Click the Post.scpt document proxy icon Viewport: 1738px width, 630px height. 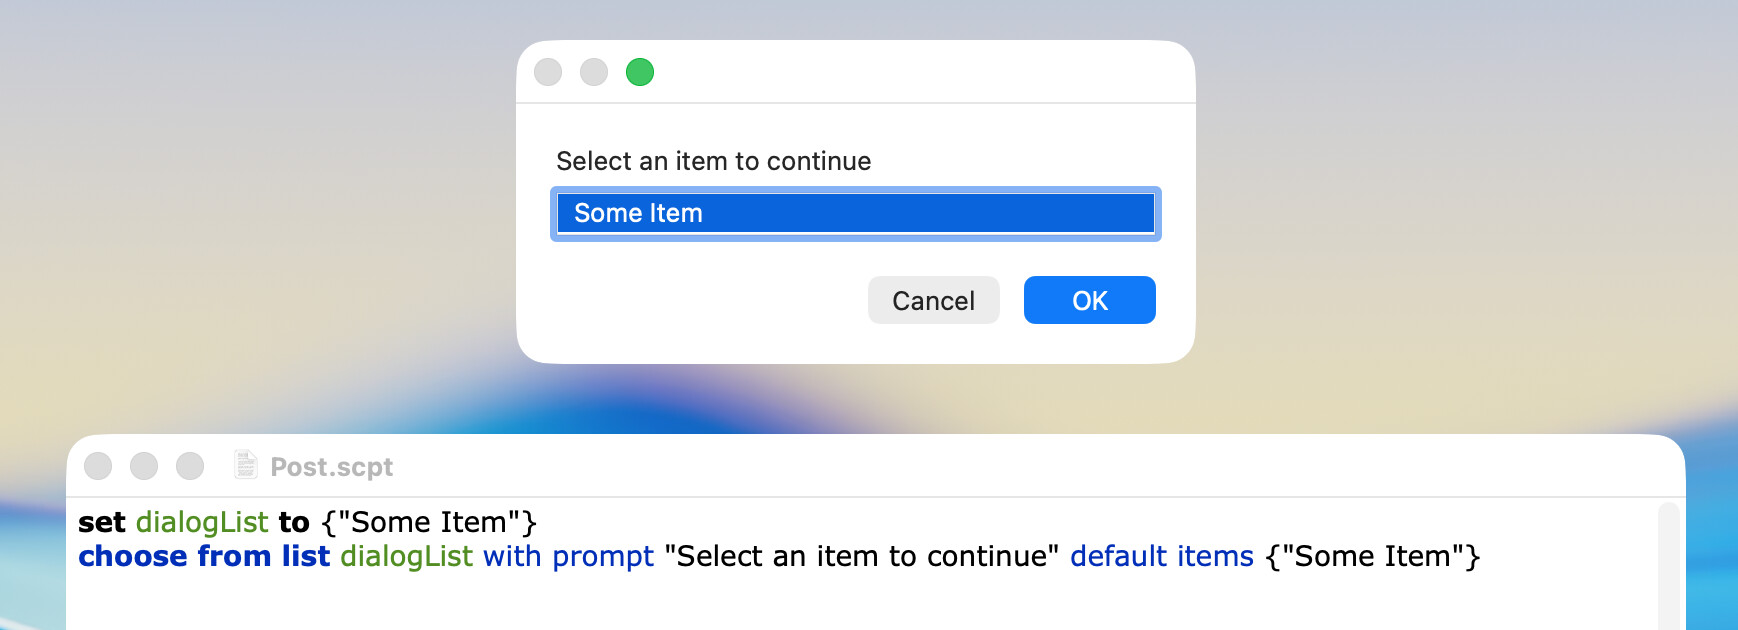[245, 465]
